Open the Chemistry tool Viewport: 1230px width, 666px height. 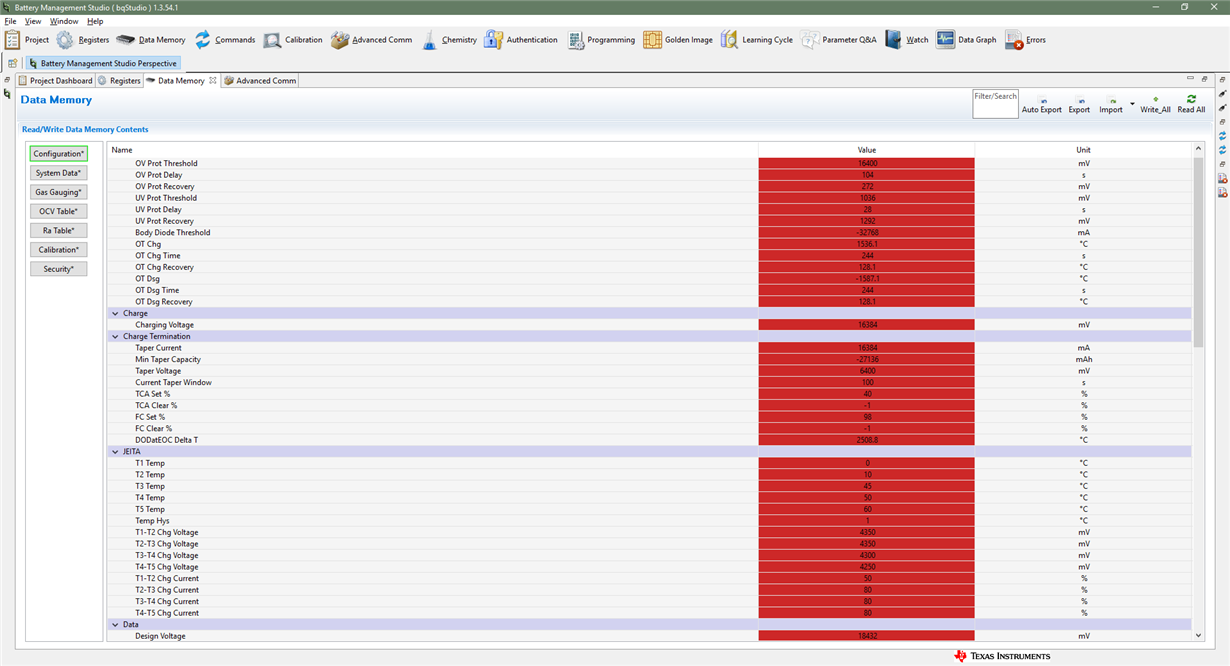click(448, 40)
